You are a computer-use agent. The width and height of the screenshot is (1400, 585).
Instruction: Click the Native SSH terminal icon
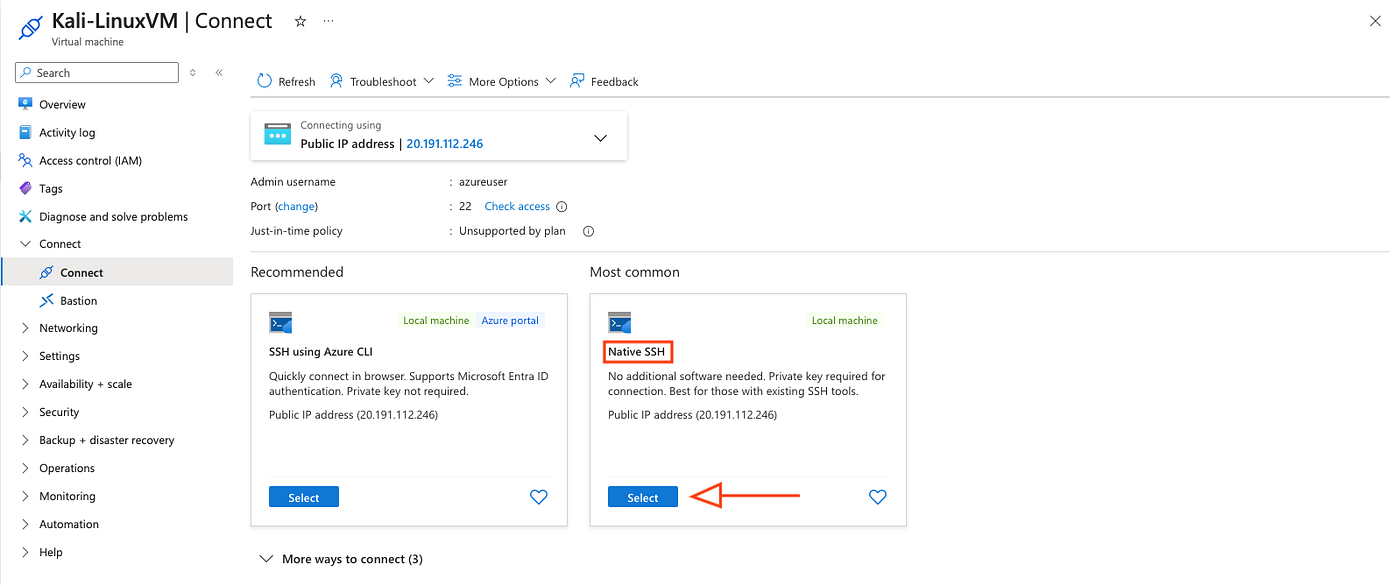pyautogui.click(x=619, y=322)
